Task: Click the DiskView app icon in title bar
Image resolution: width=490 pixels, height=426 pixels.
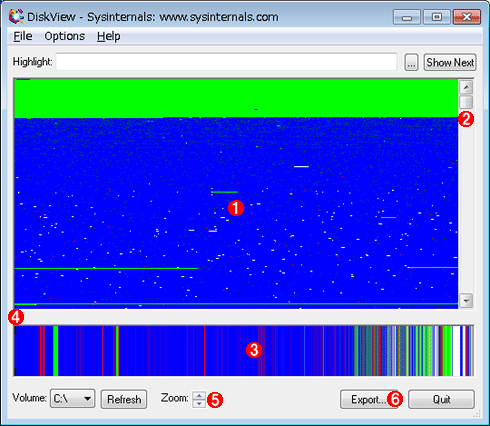Action: click(x=16, y=16)
